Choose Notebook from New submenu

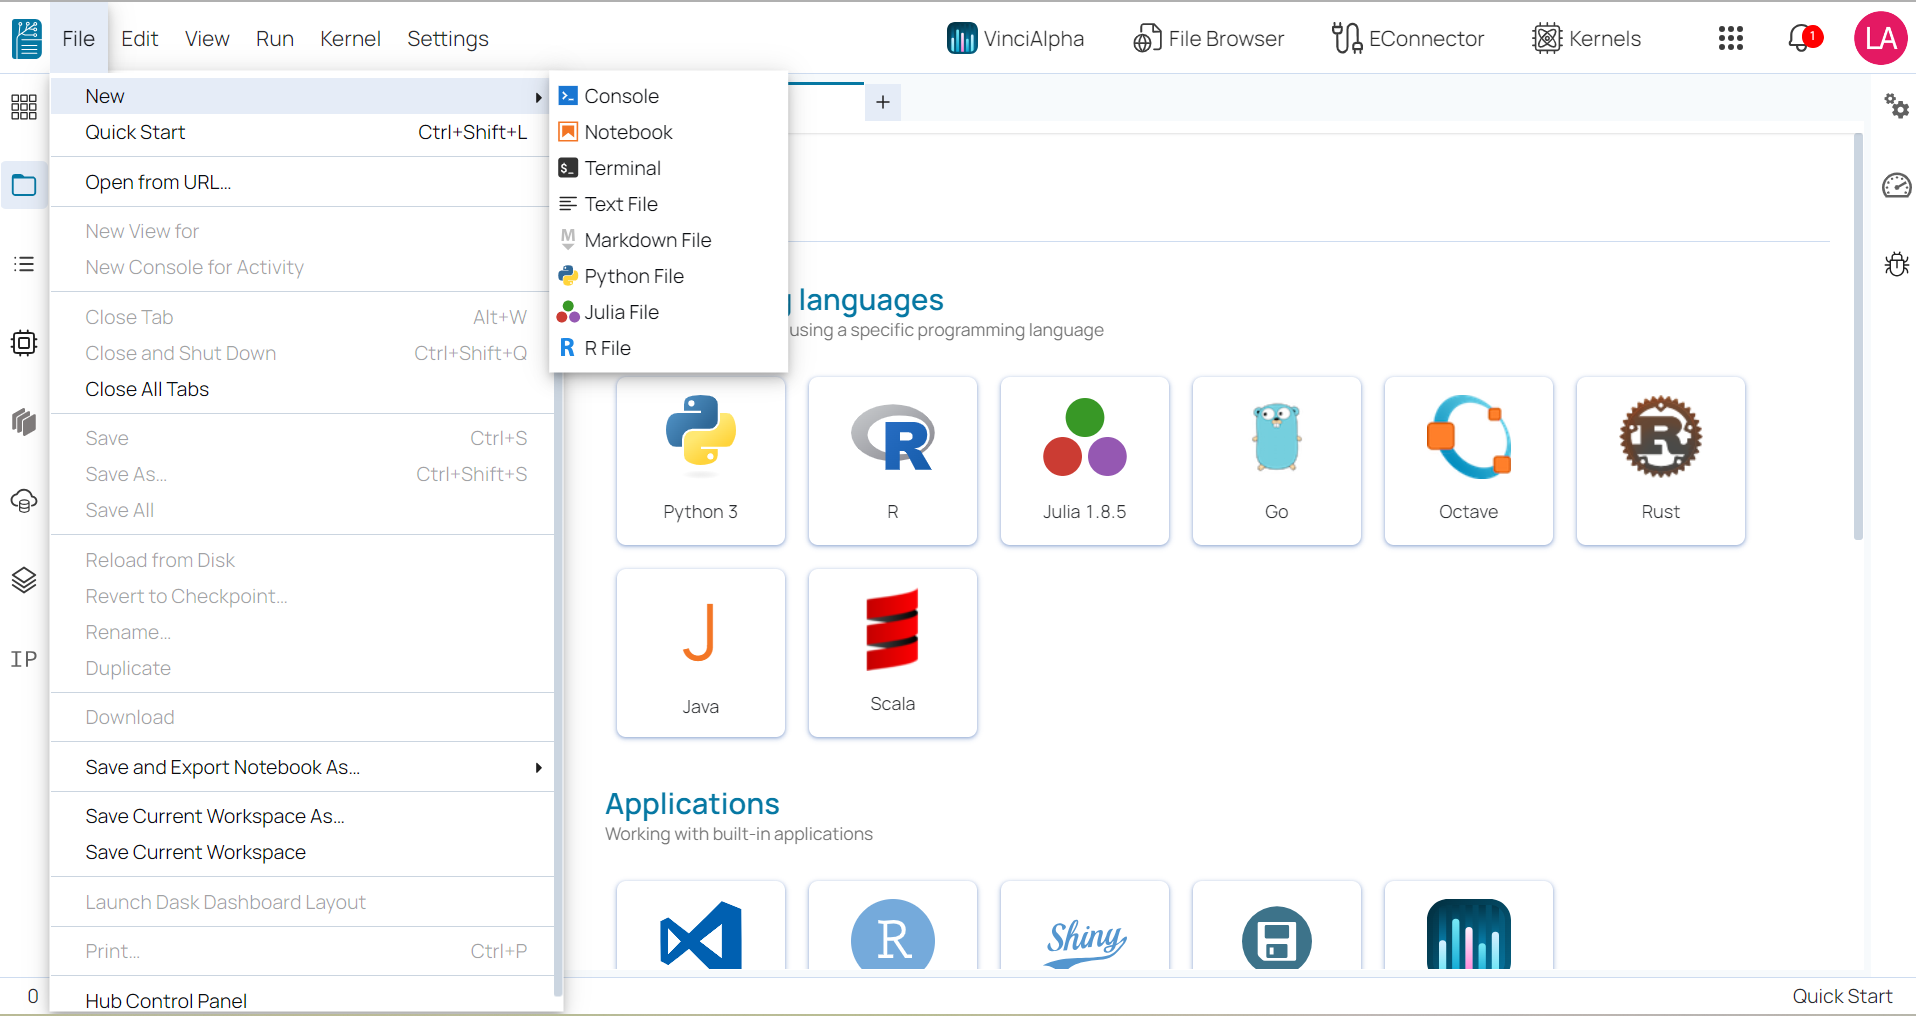click(x=668, y=132)
